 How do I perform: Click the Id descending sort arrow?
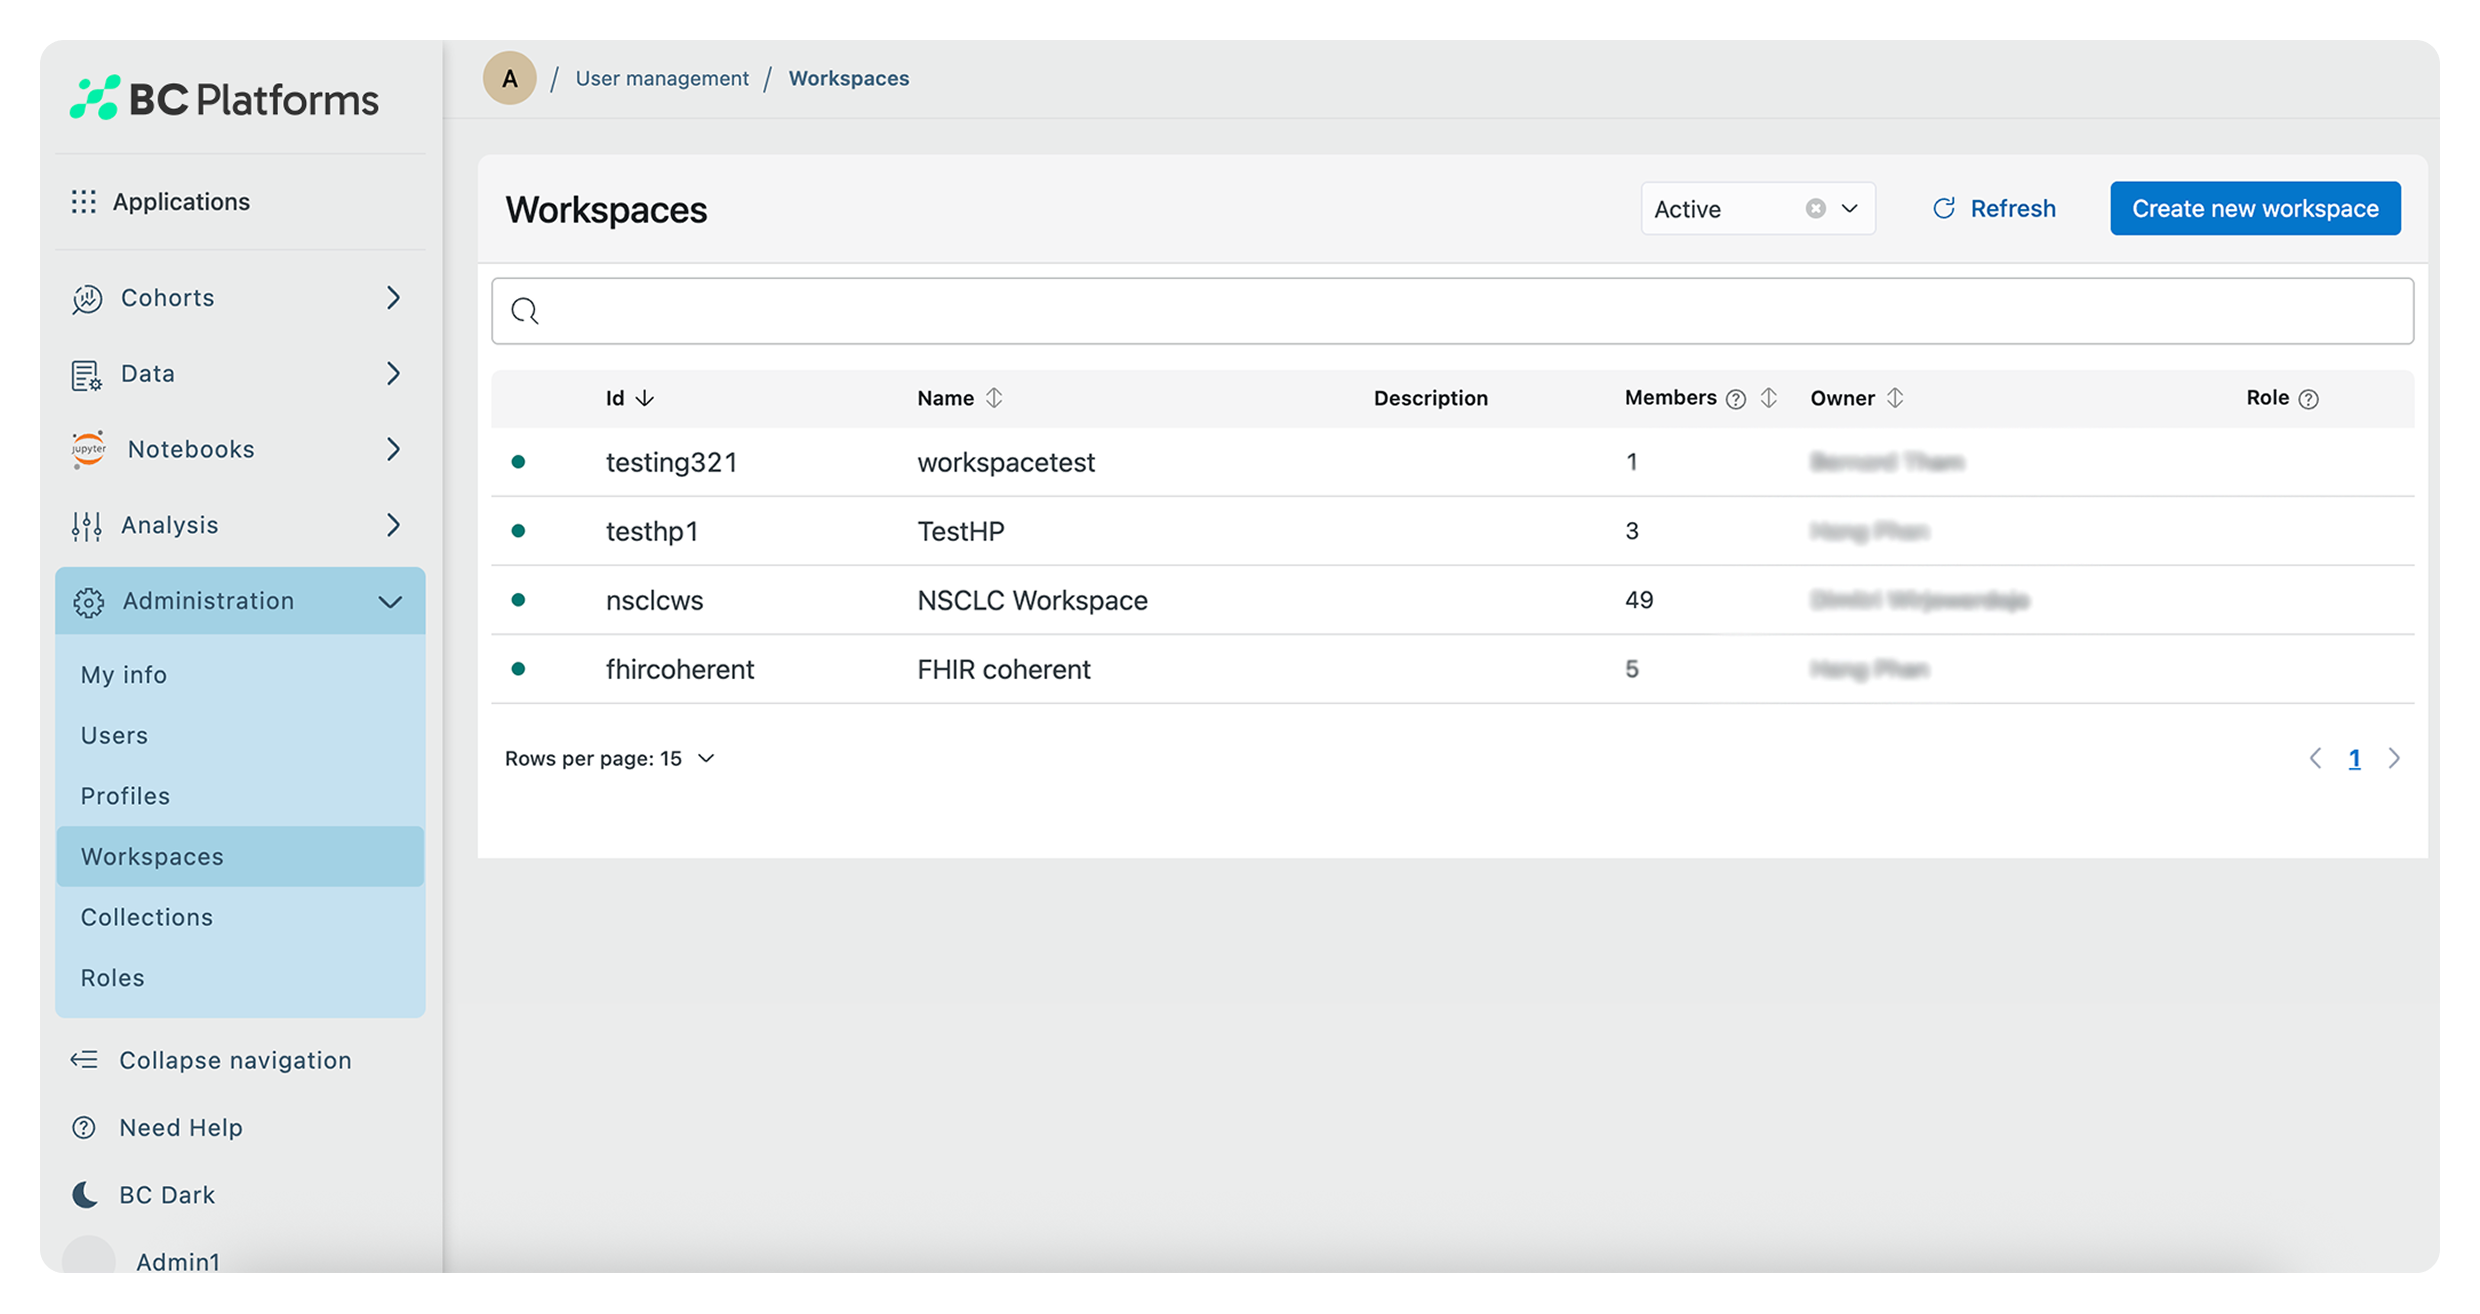(645, 398)
